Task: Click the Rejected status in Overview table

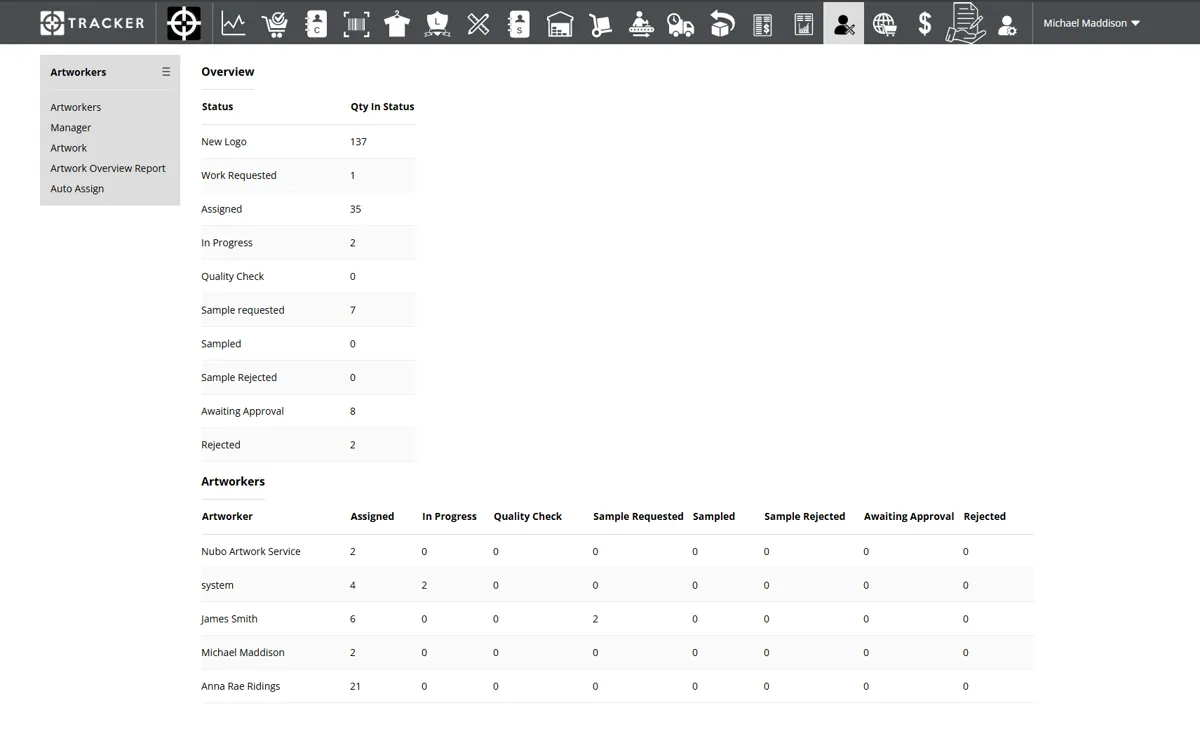Action: tap(221, 445)
